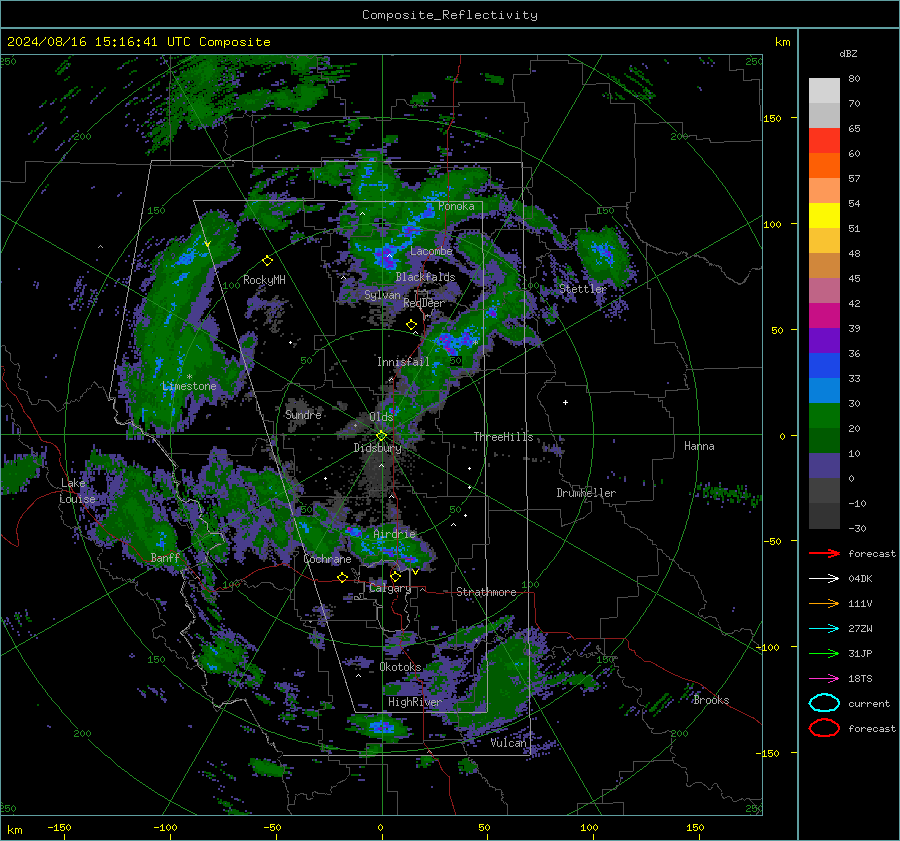Viewport: 900px width, 841px height.
Task: Select yellow diamond marker above Calgary
Action: click(395, 576)
